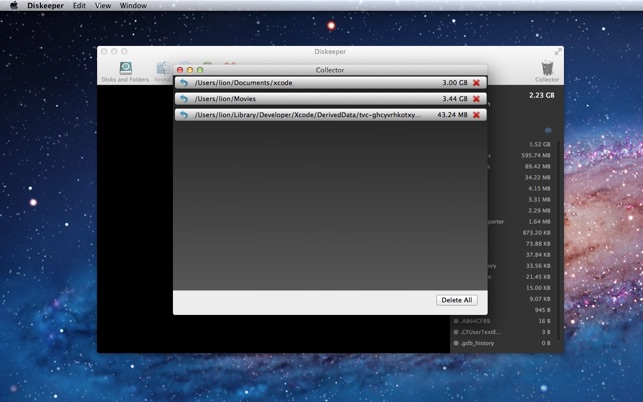
Task: Click the Collector trash icon in the Diskeeper toolbar
Action: 547,72
